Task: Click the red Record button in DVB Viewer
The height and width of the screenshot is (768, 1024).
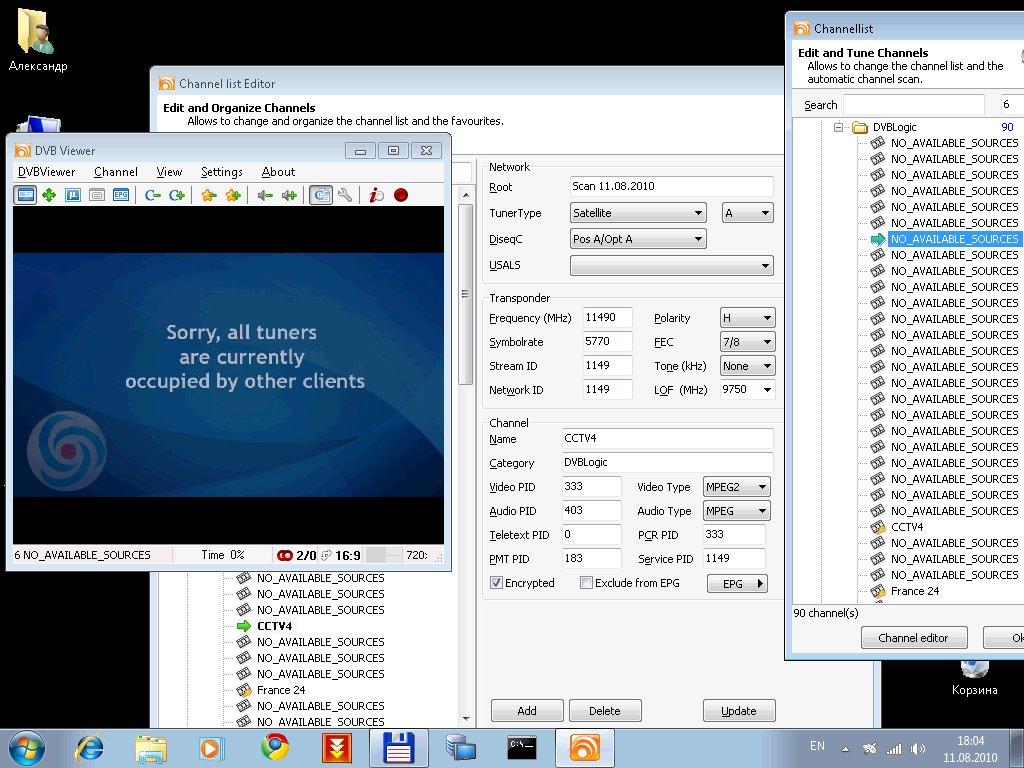Action: (x=401, y=196)
